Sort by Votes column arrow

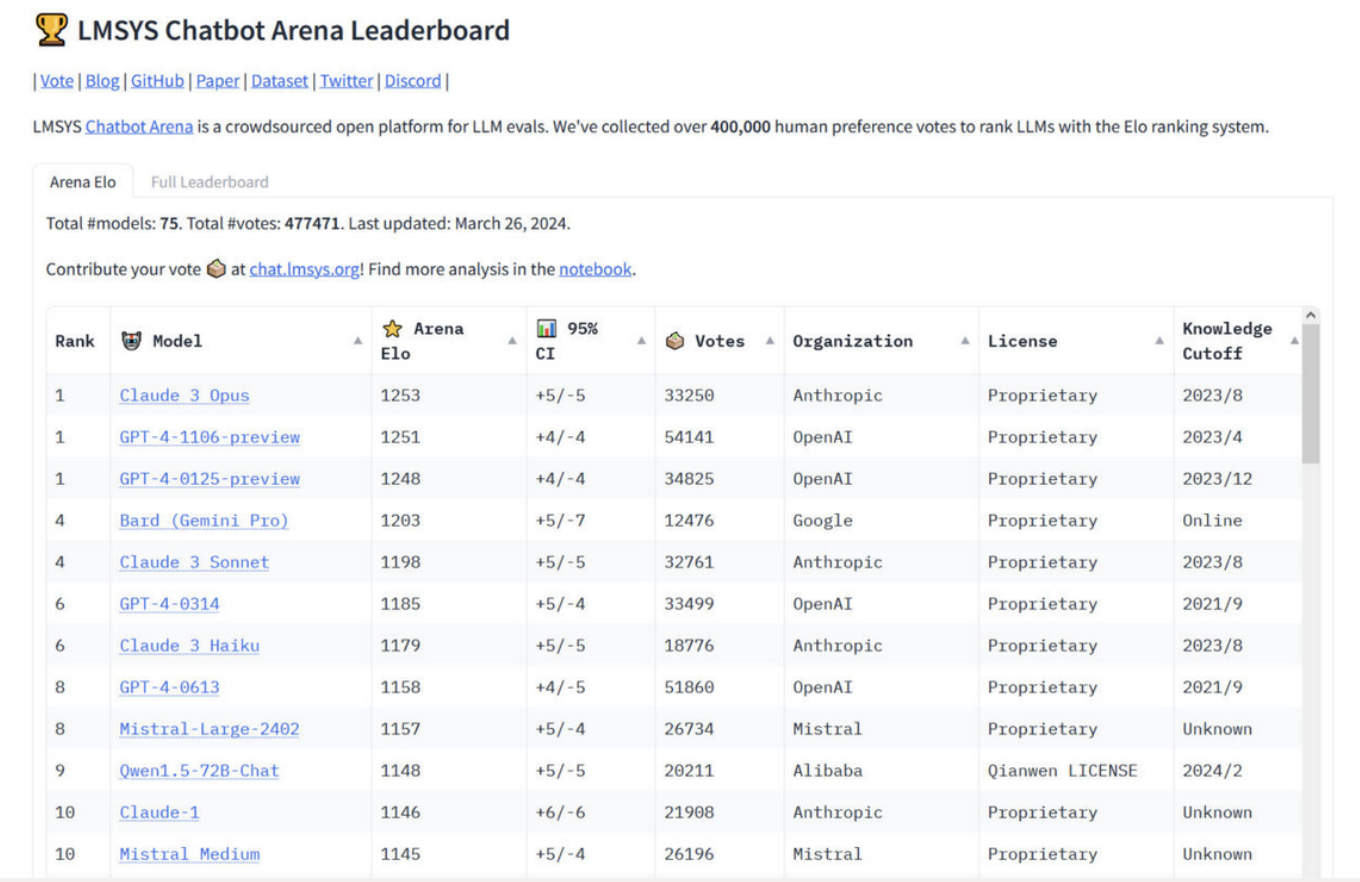(770, 341)
